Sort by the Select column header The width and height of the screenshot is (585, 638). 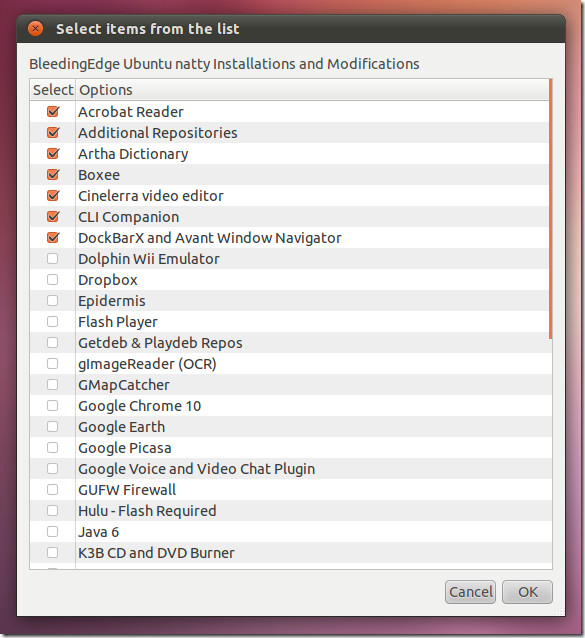(x=53, y=90)
